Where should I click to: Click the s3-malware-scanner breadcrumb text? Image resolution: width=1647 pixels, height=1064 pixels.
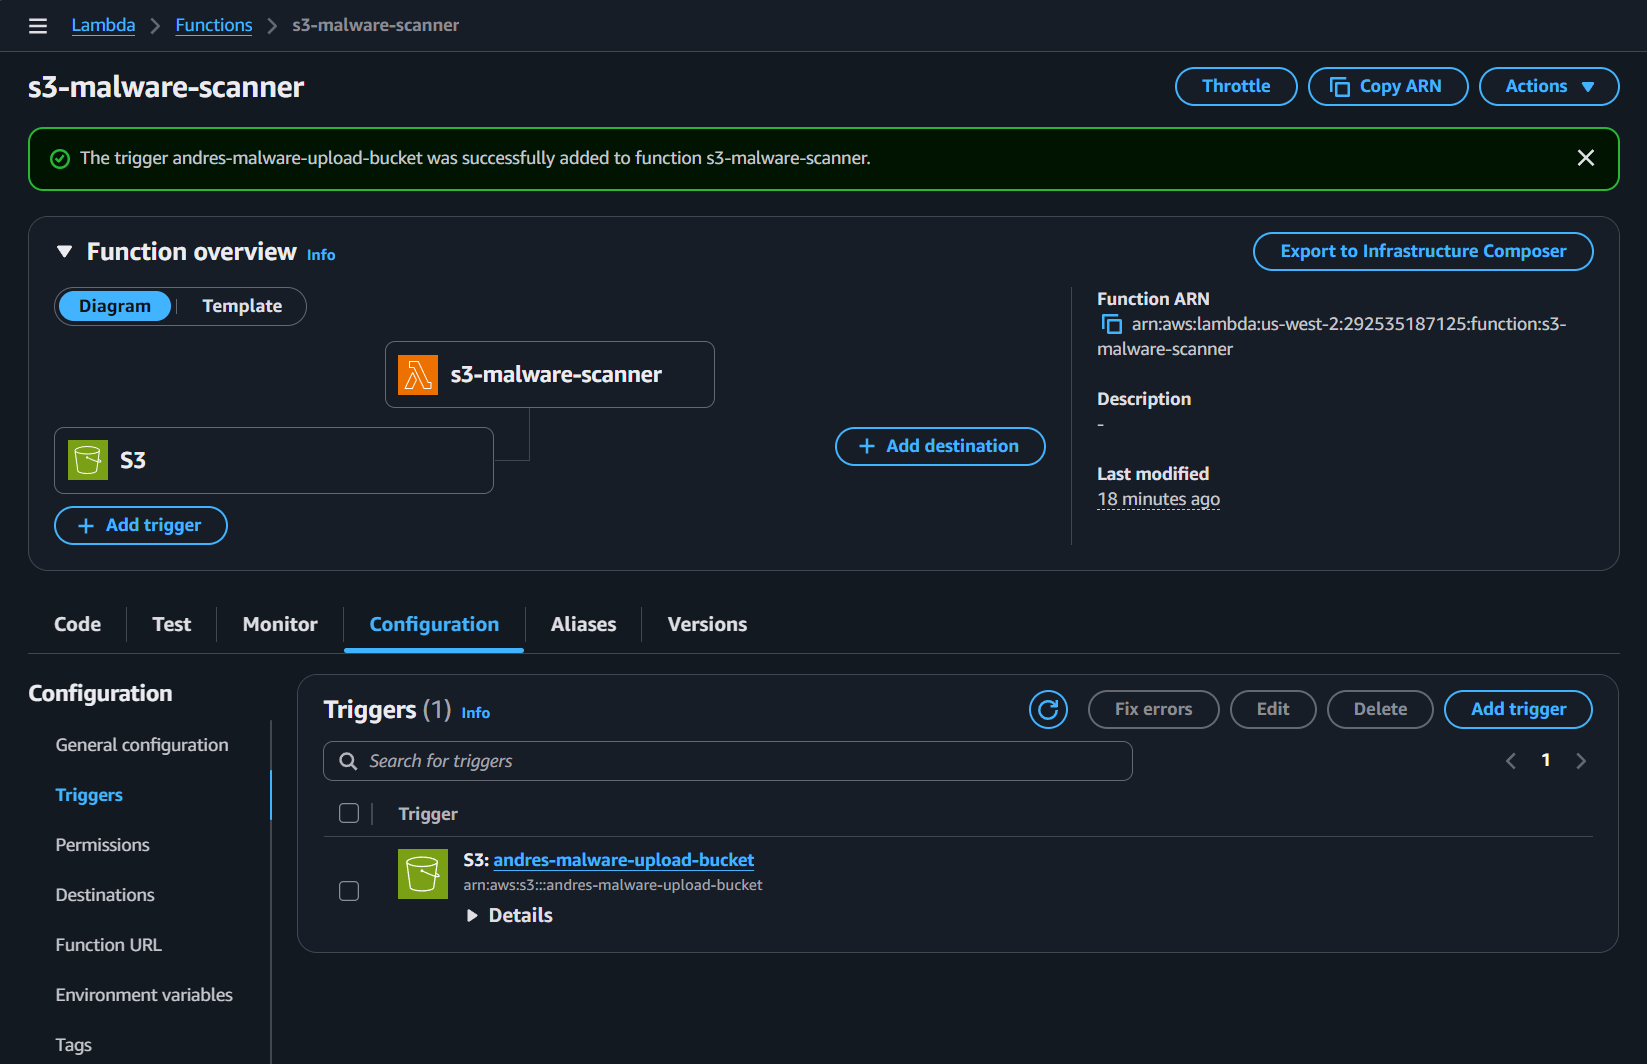pos(376,25)
